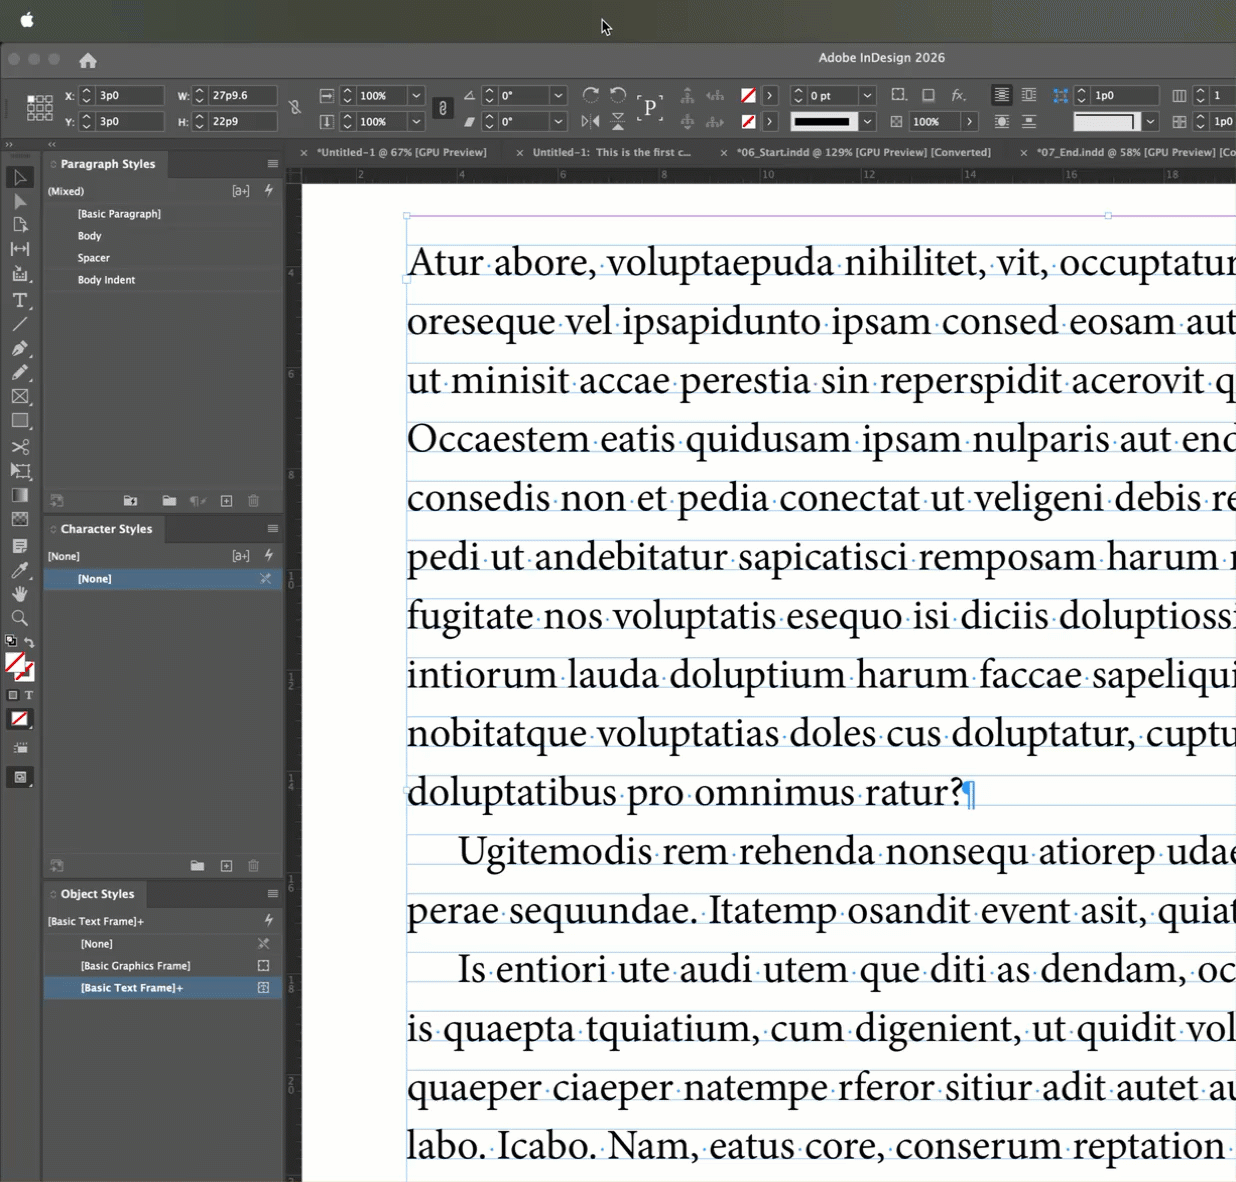Select the Content Collector tool
Image resolution: width=1236 pixels, height=1182 pixels.
[20, 274]
